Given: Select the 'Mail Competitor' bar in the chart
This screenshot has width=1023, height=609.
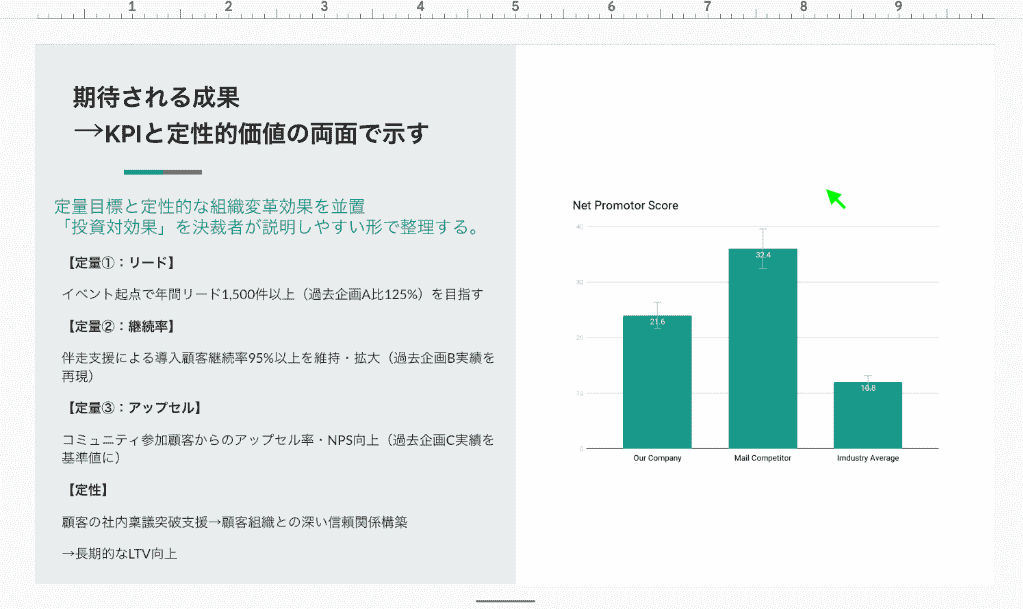Looking at the screenshot, I should coord(763,349).
